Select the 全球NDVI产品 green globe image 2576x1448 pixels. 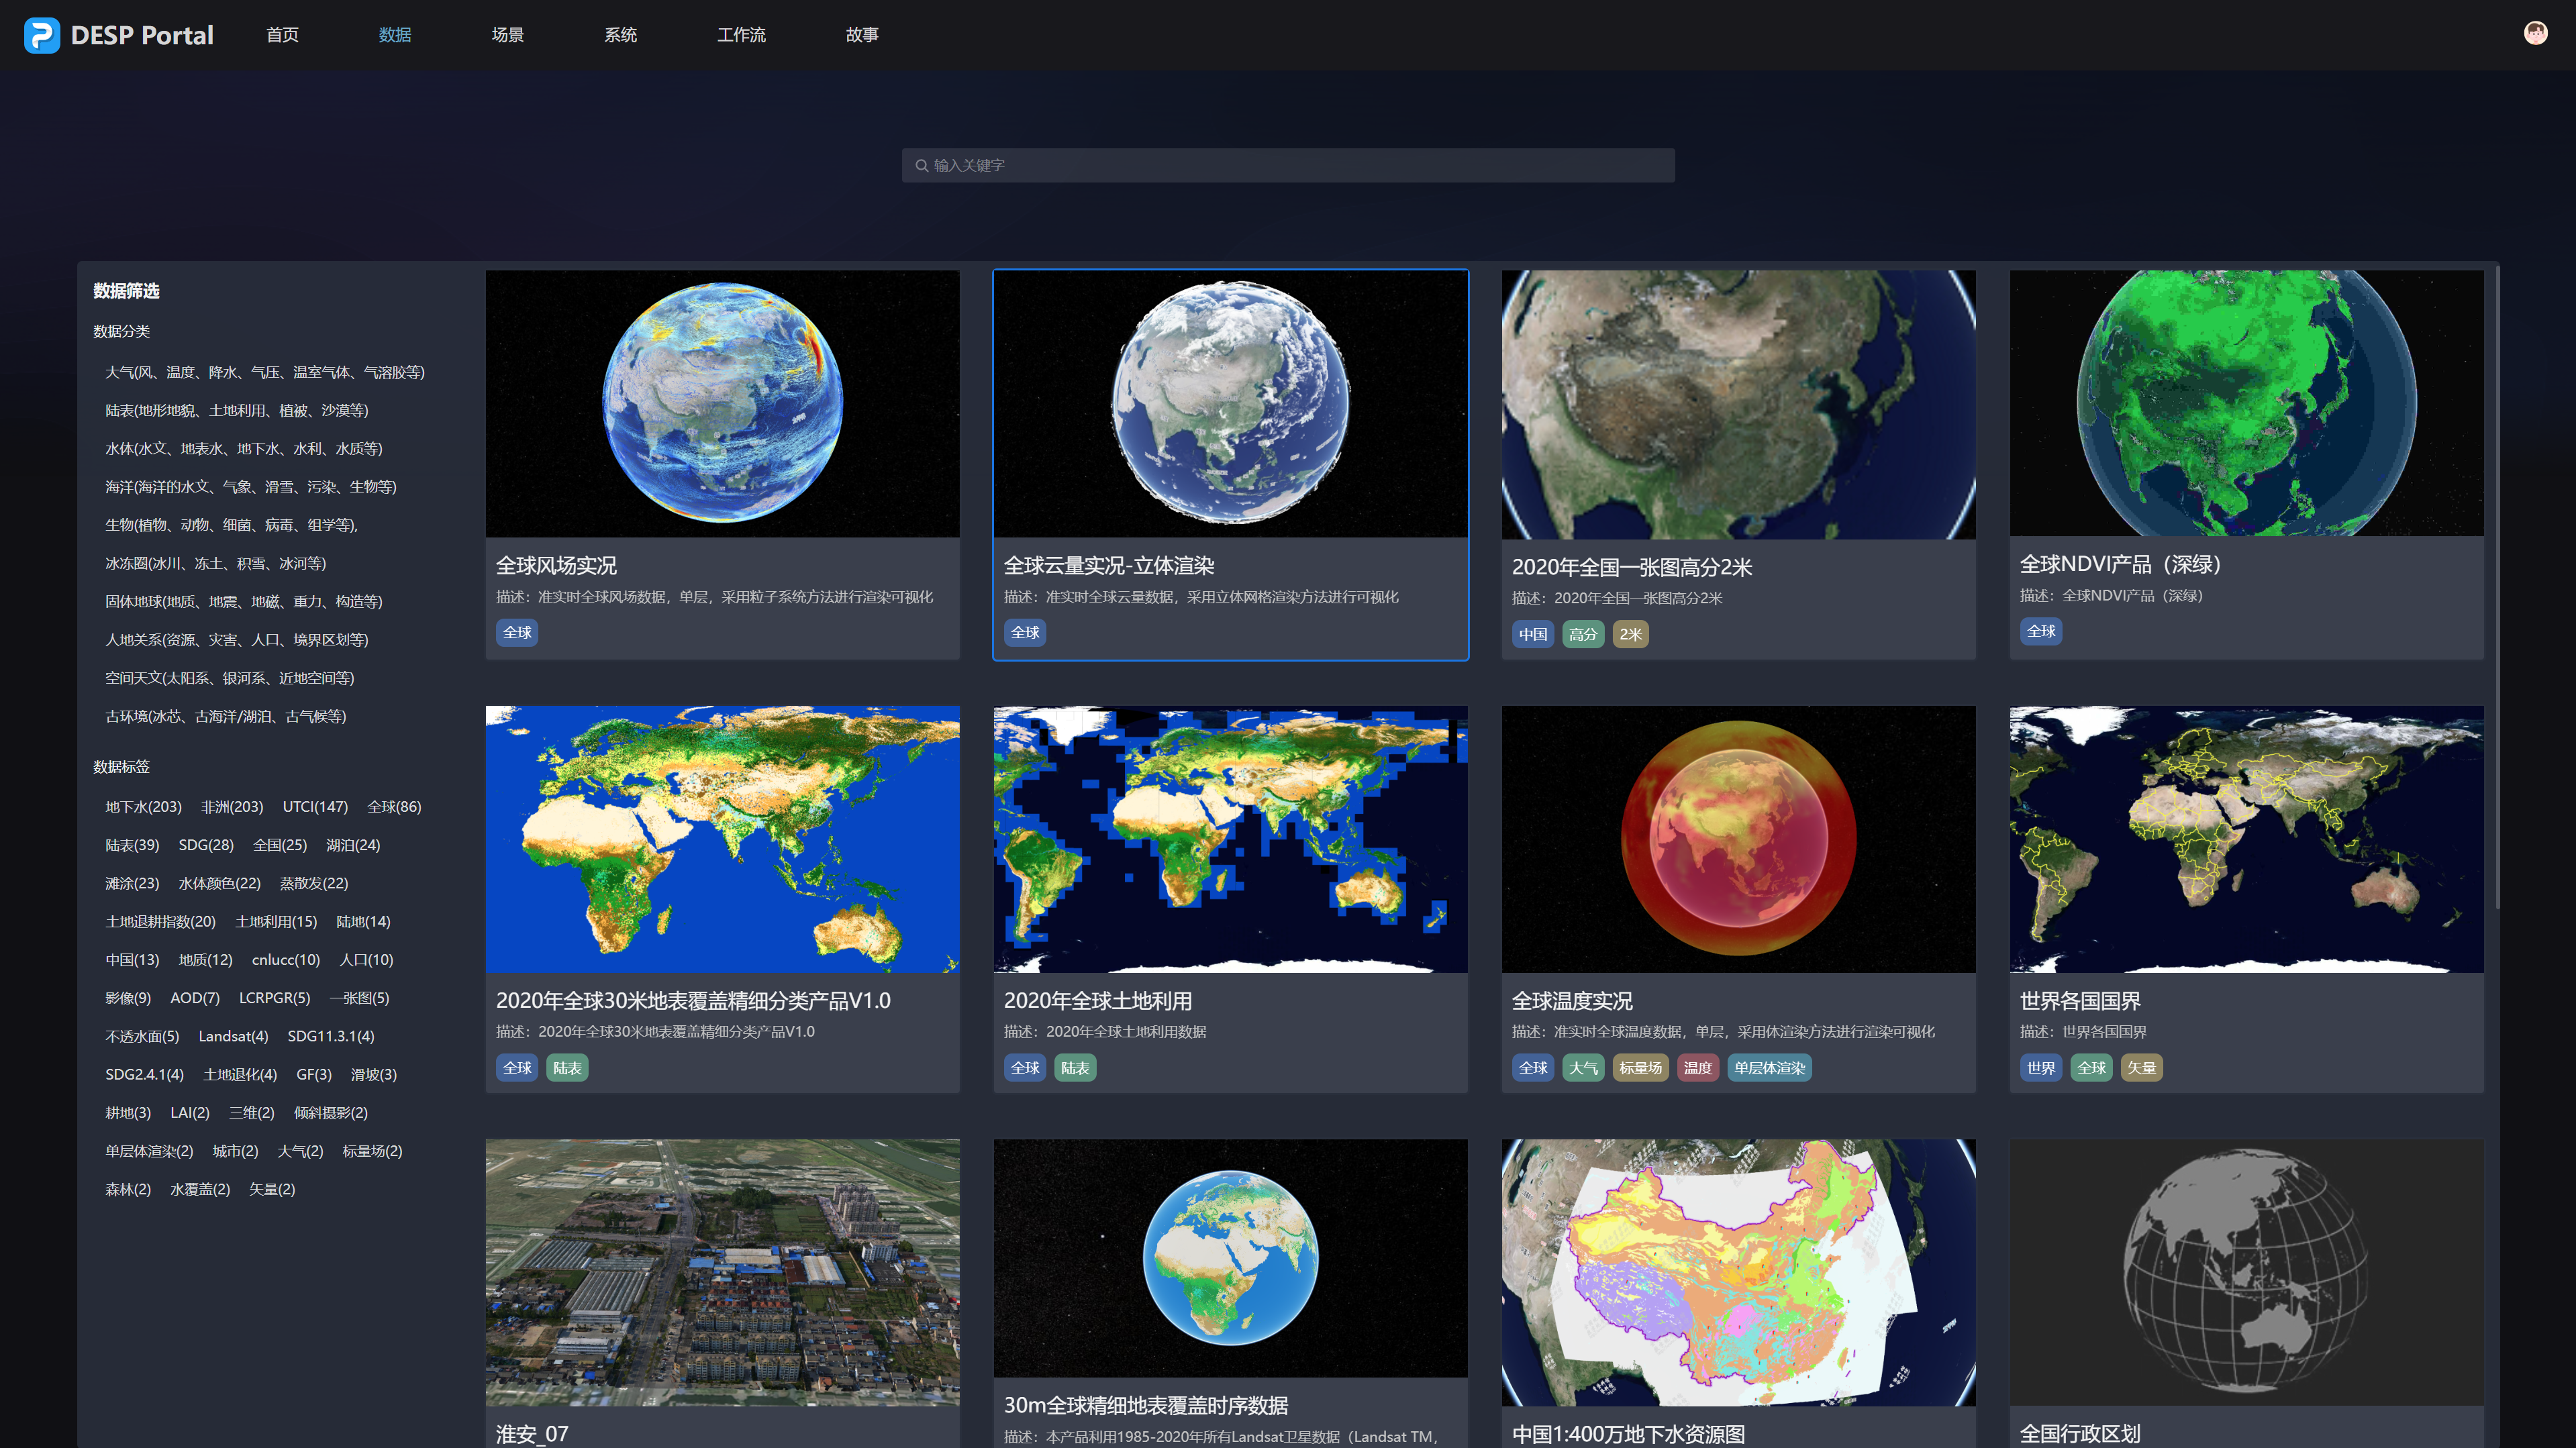[x=2246, y=403]
